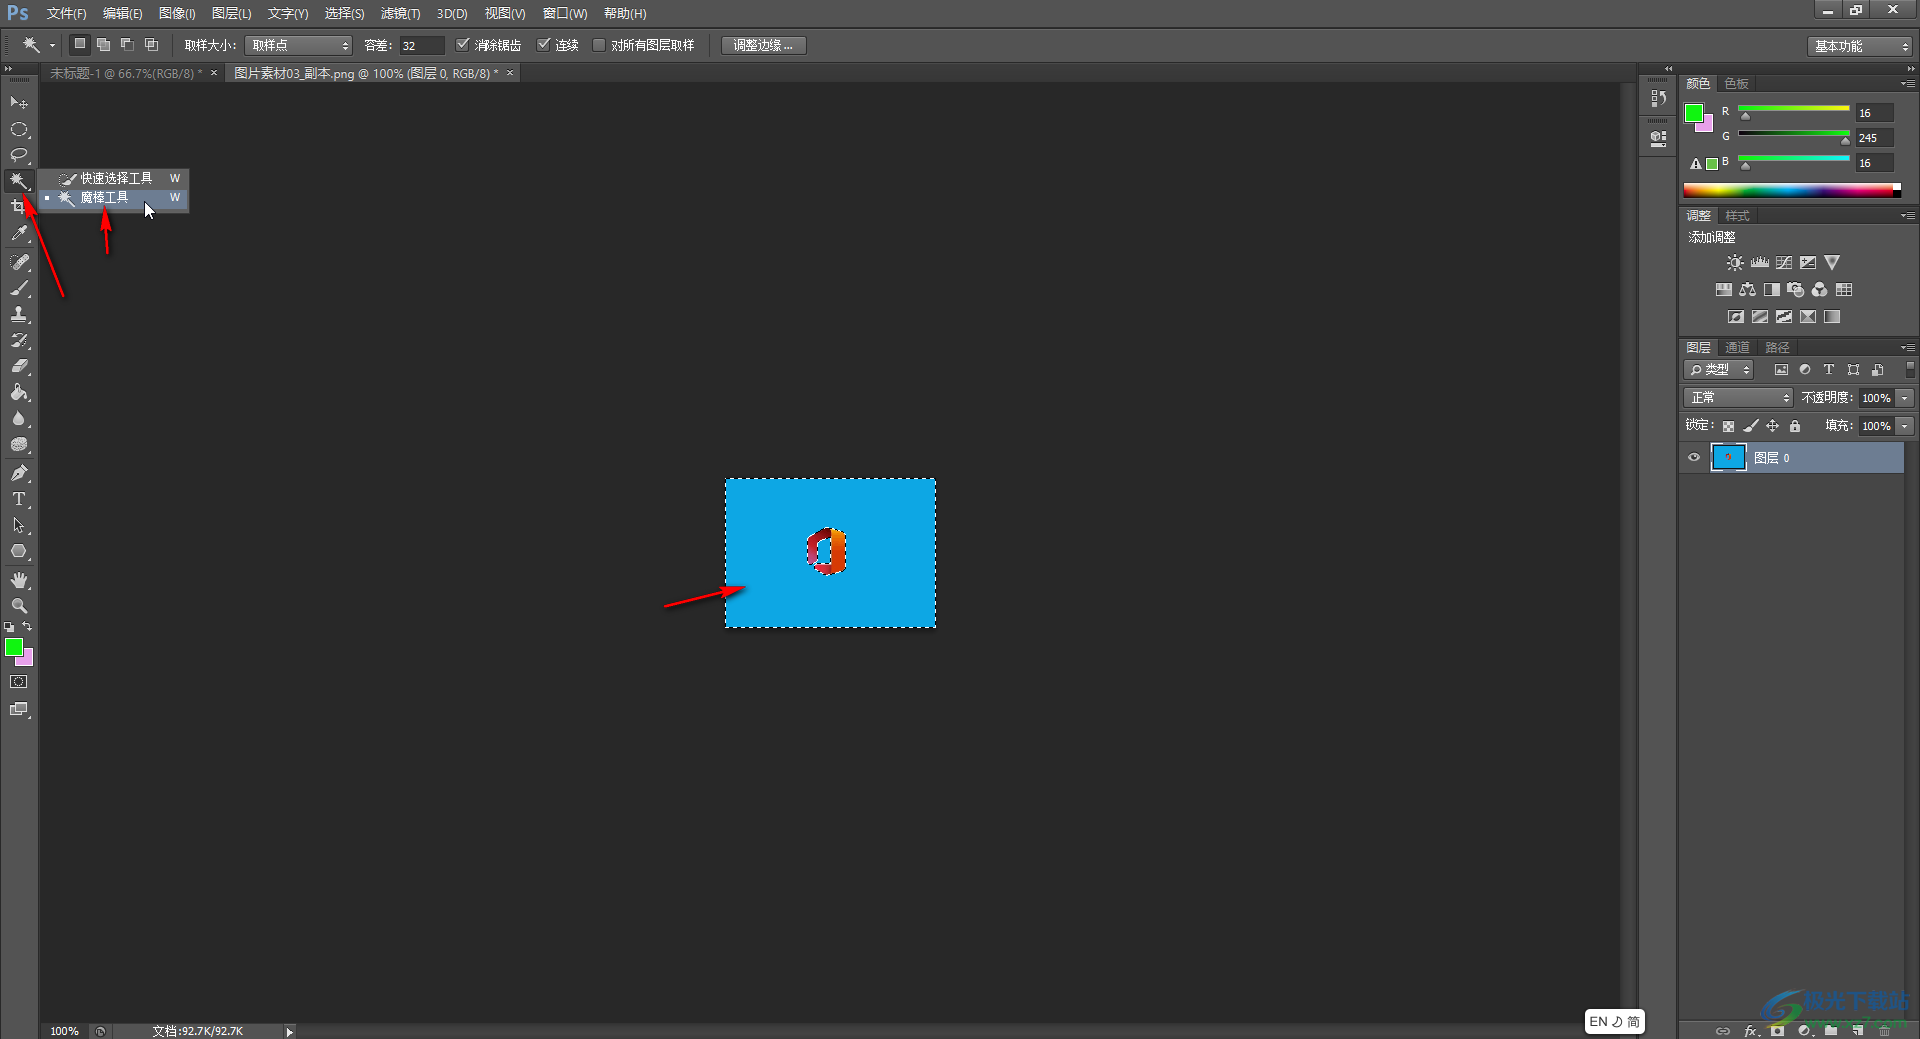The height and width of the screenshot is (1039, 1920).
Task: Open 图像(I) menu
Action: (x=177, y=14)
